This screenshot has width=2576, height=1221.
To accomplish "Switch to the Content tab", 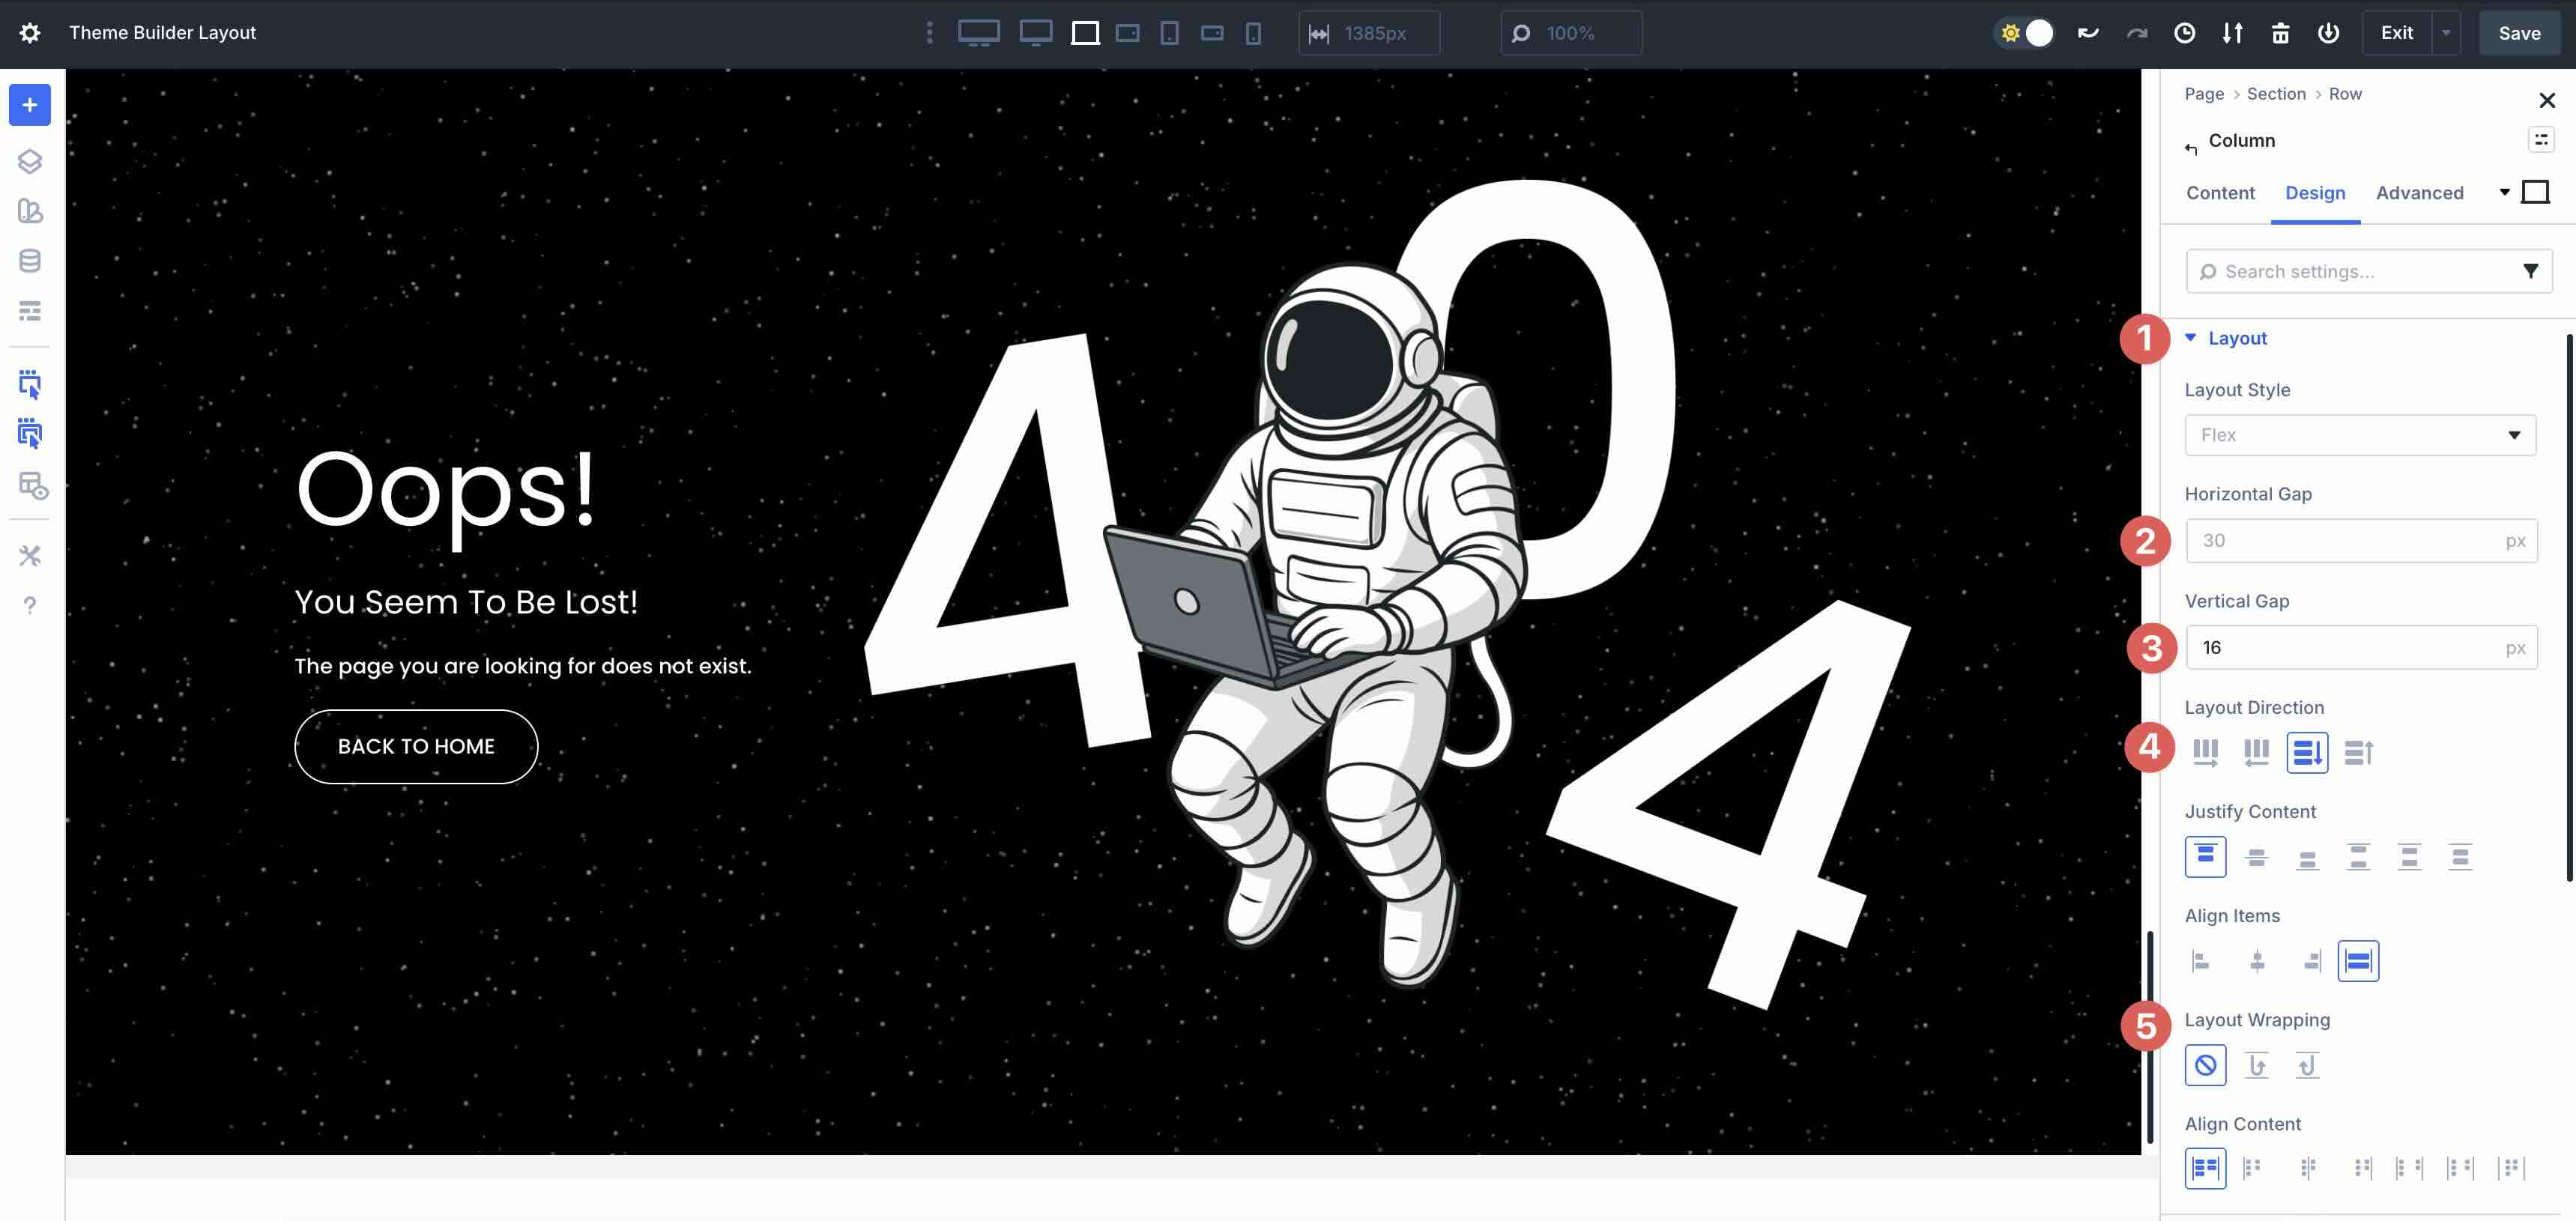I will [x=2220, y=193].
